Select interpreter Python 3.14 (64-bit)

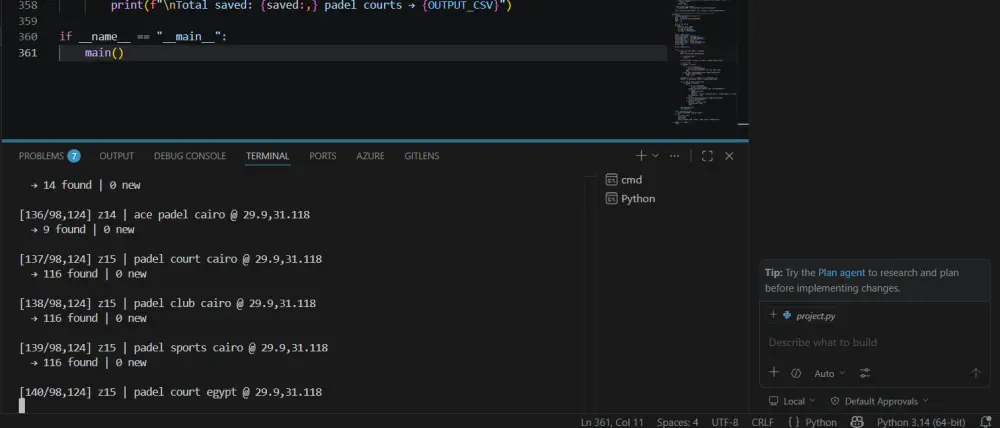click(922, 422)
